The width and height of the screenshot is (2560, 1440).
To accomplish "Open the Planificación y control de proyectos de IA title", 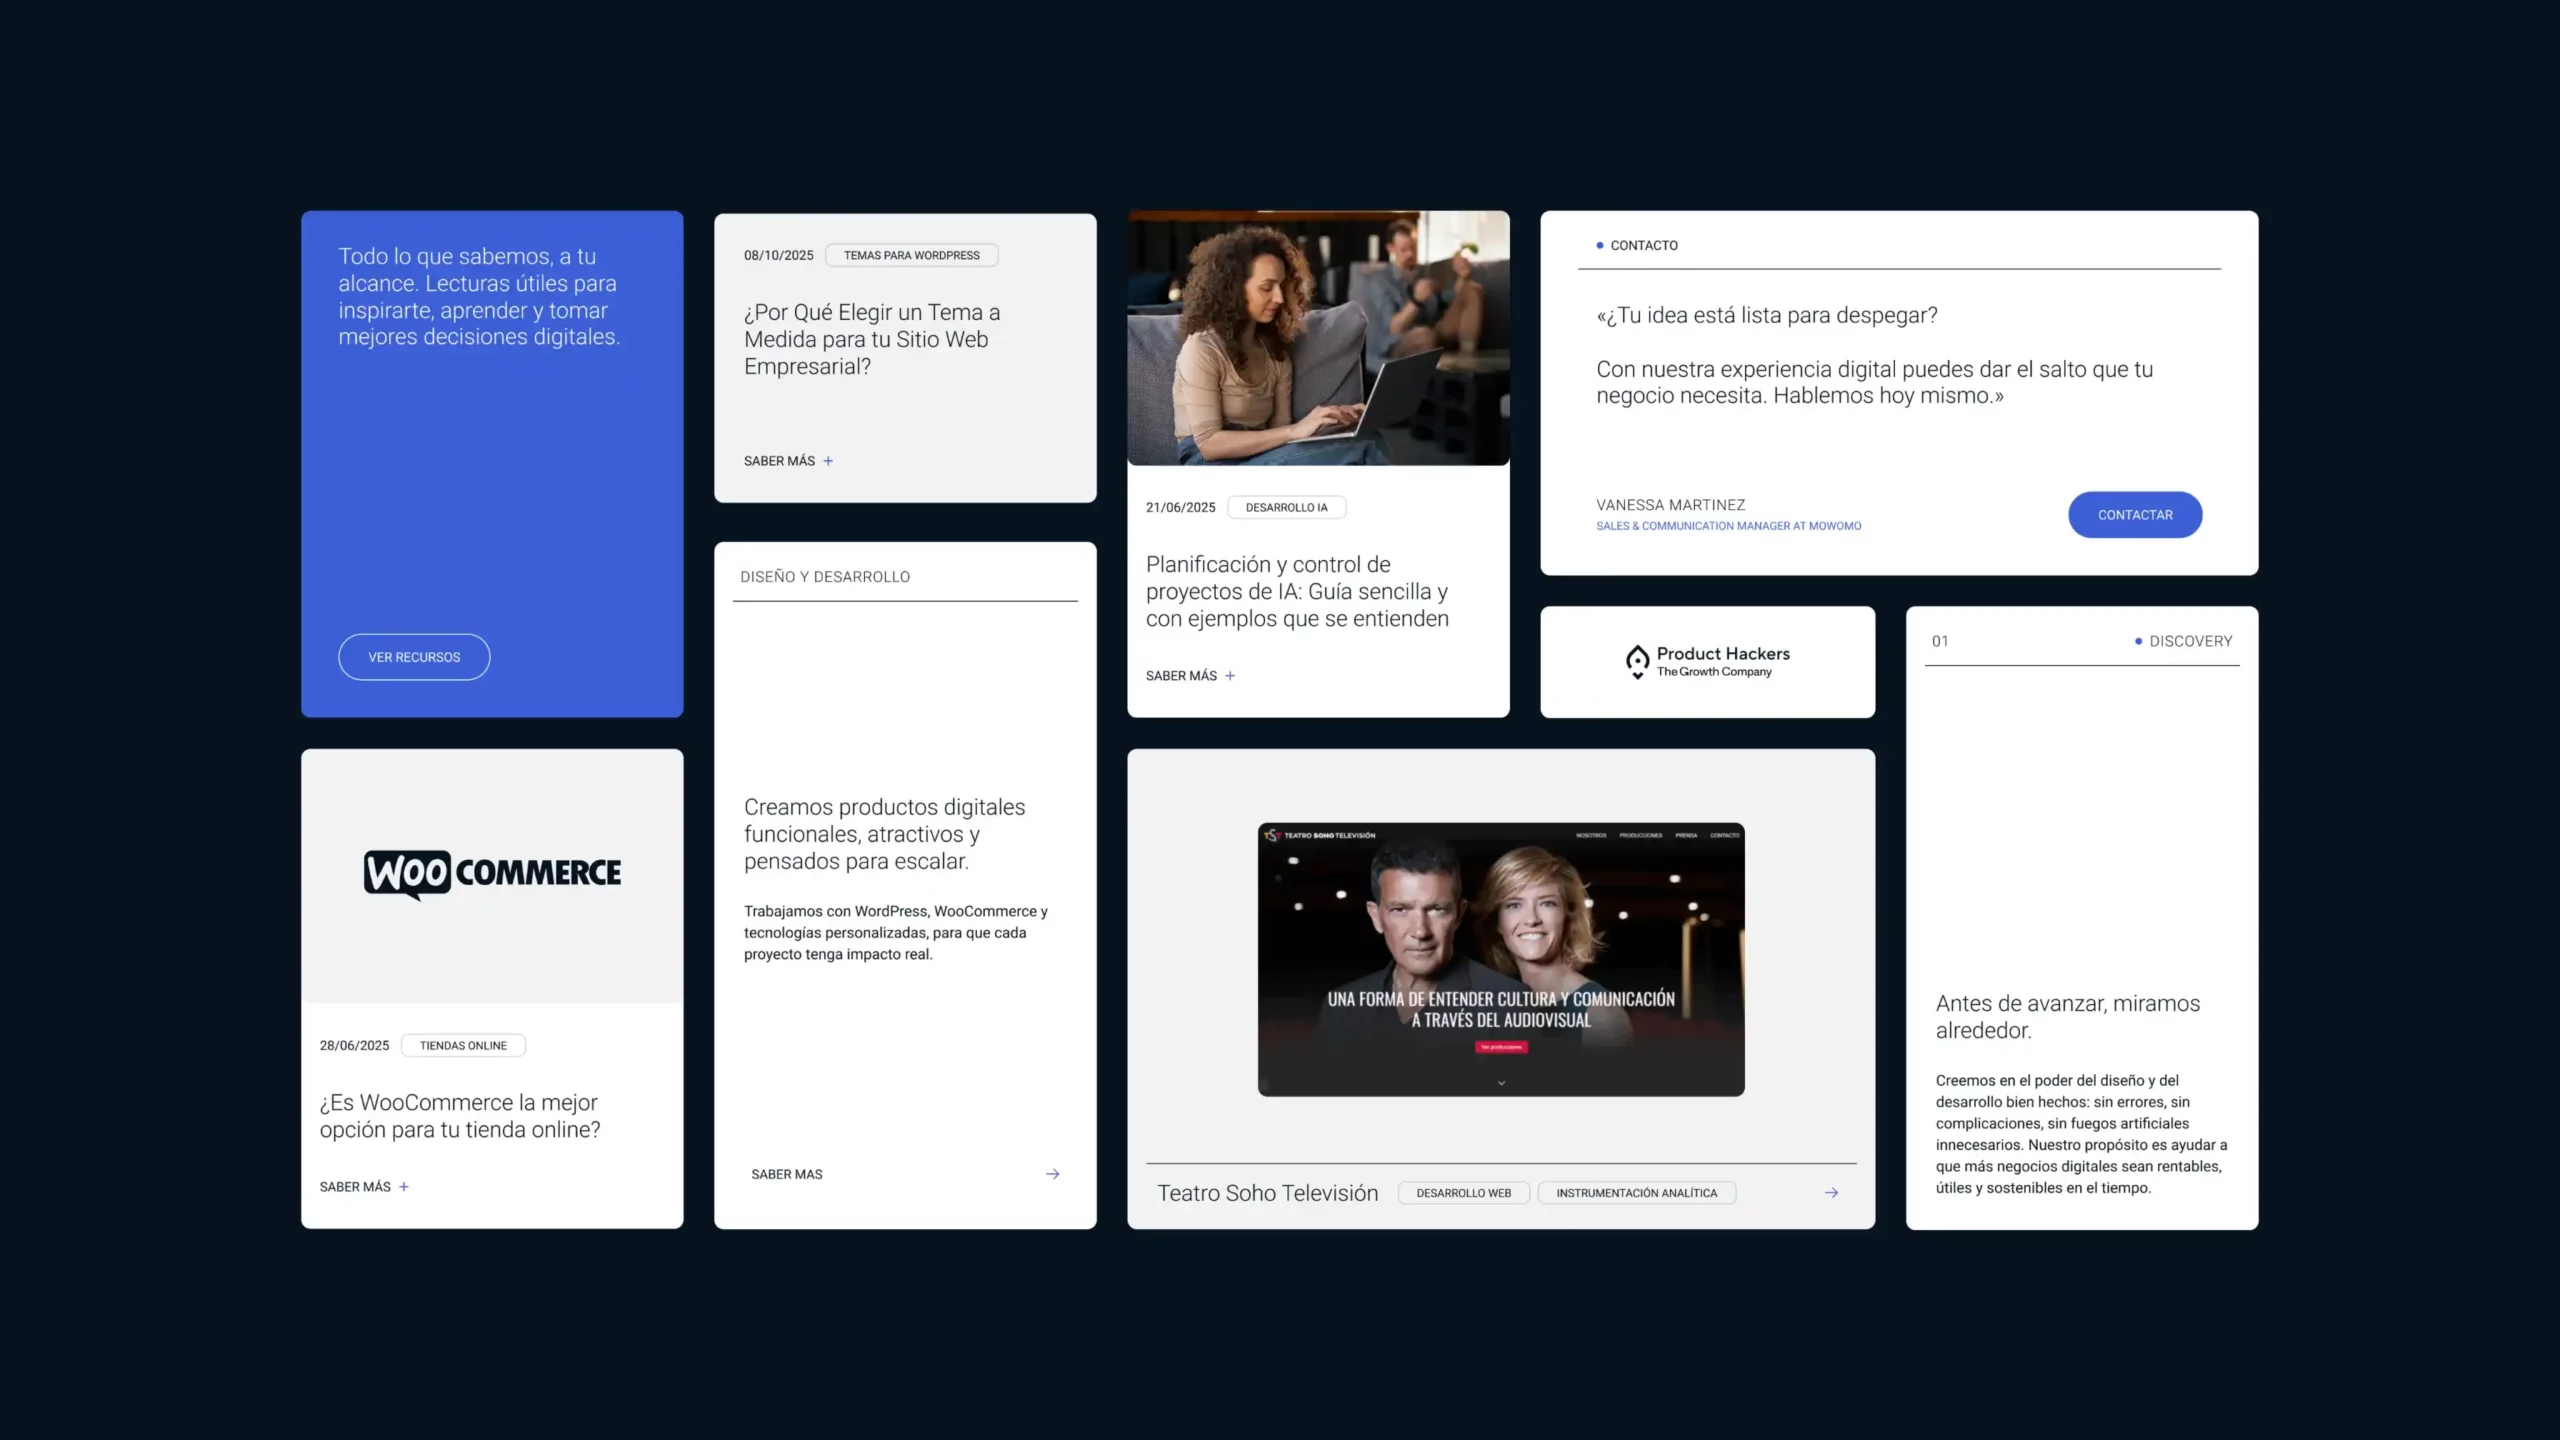I will tap(1297, 591).
